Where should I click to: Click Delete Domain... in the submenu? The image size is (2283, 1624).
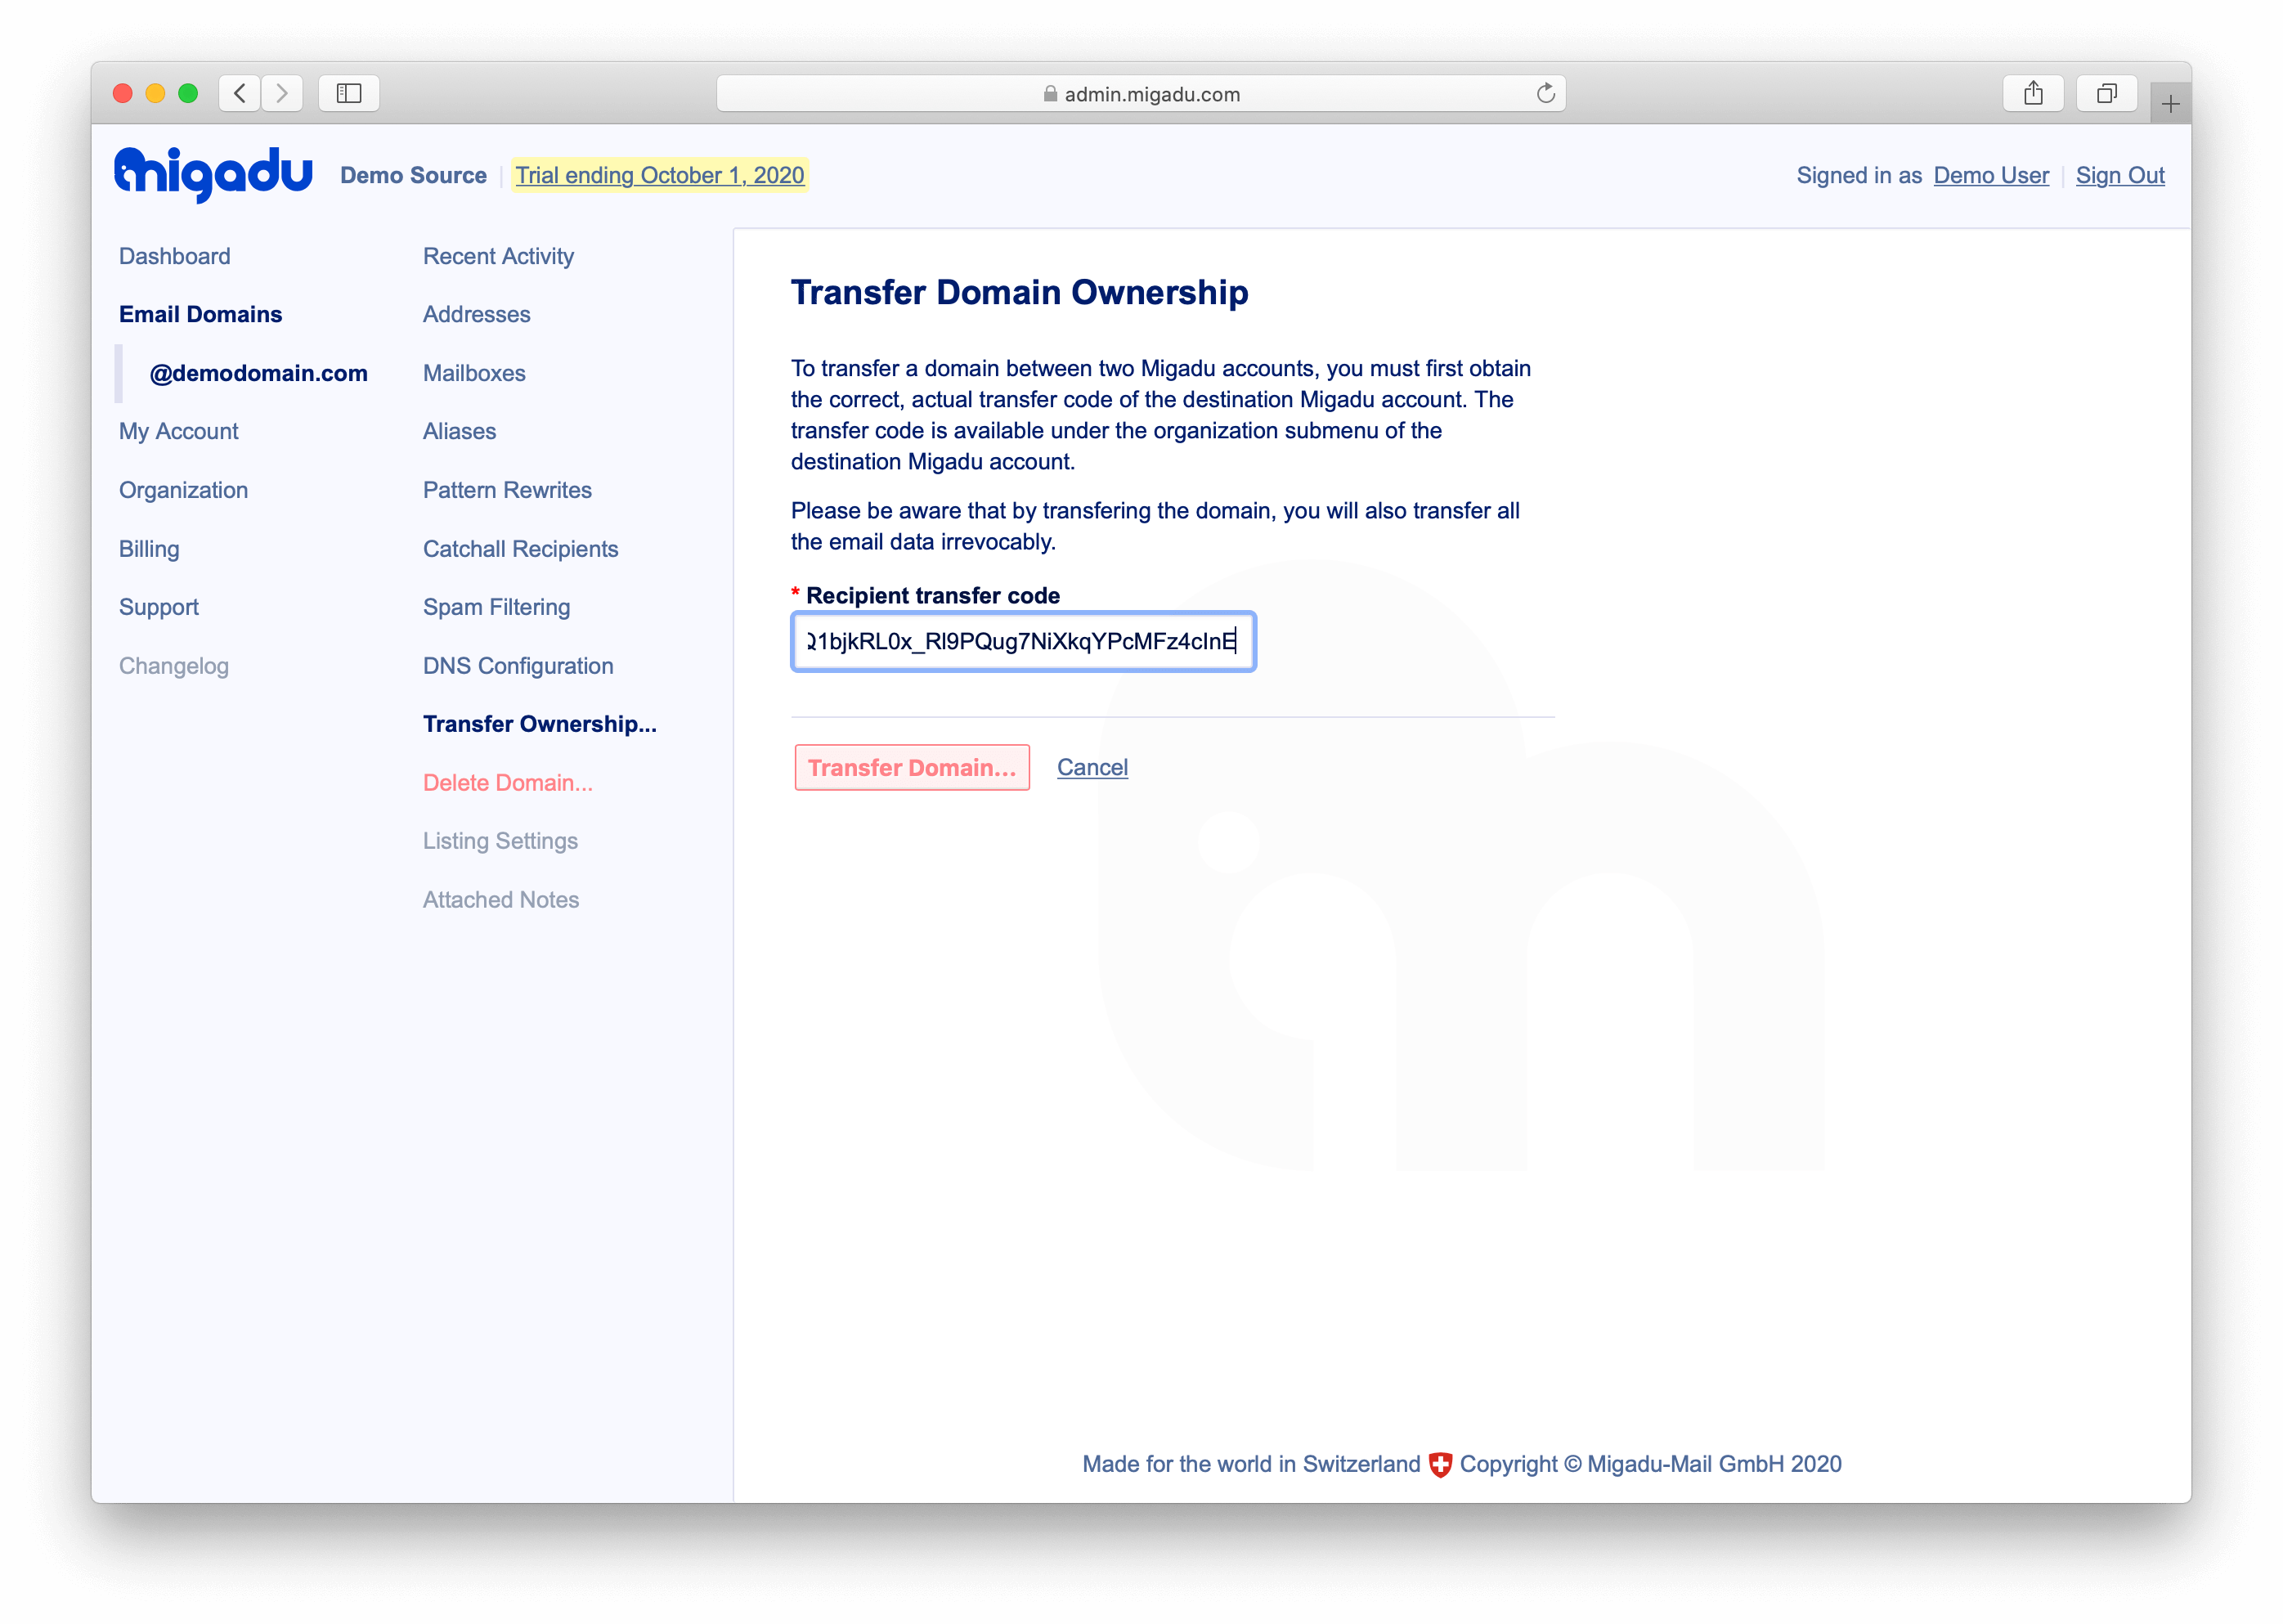[507, 783]
